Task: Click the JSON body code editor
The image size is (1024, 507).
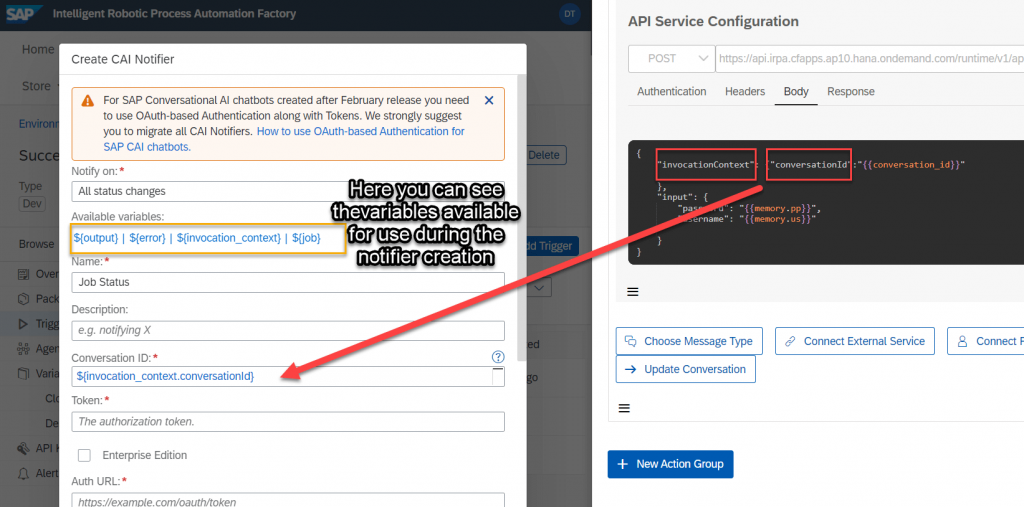Action: tap(826, 203)
